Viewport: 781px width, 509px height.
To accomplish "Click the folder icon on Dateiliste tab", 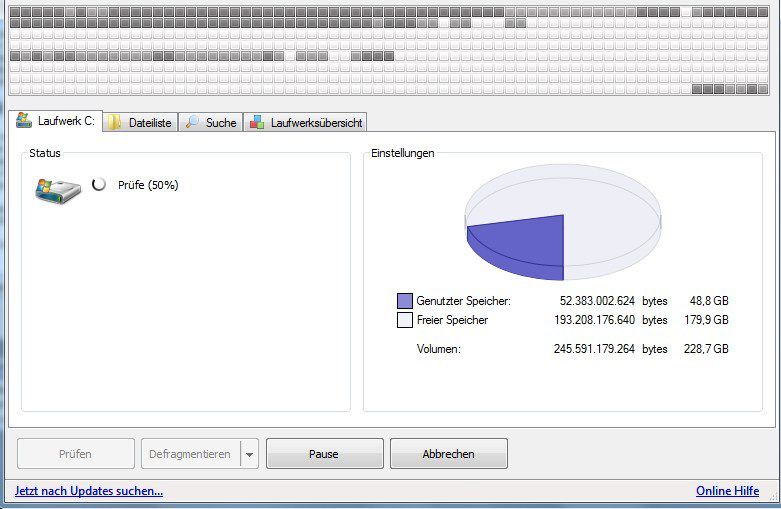I will [115, 123].
